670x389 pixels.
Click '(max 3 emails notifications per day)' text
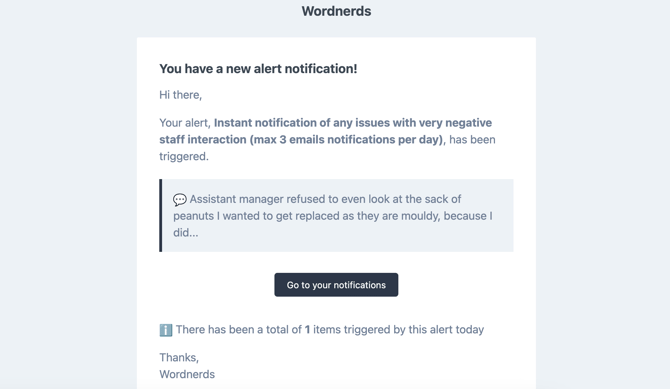(347, 140)
